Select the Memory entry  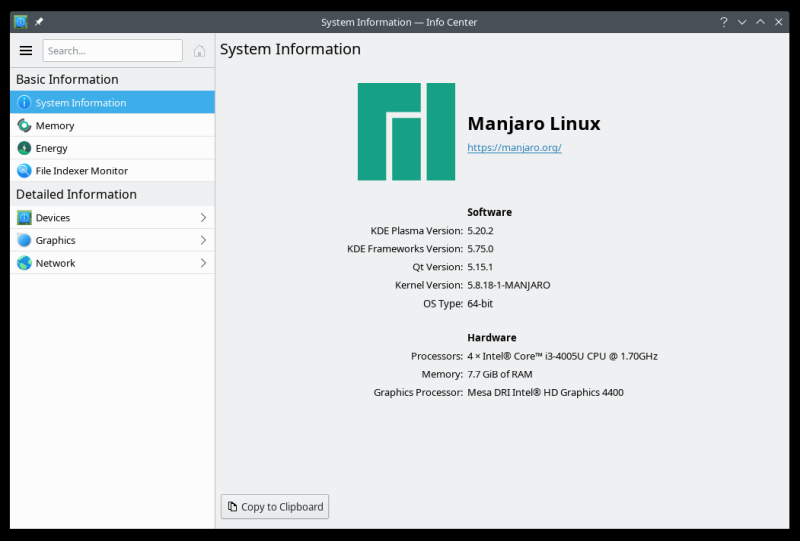coord(55,126)
